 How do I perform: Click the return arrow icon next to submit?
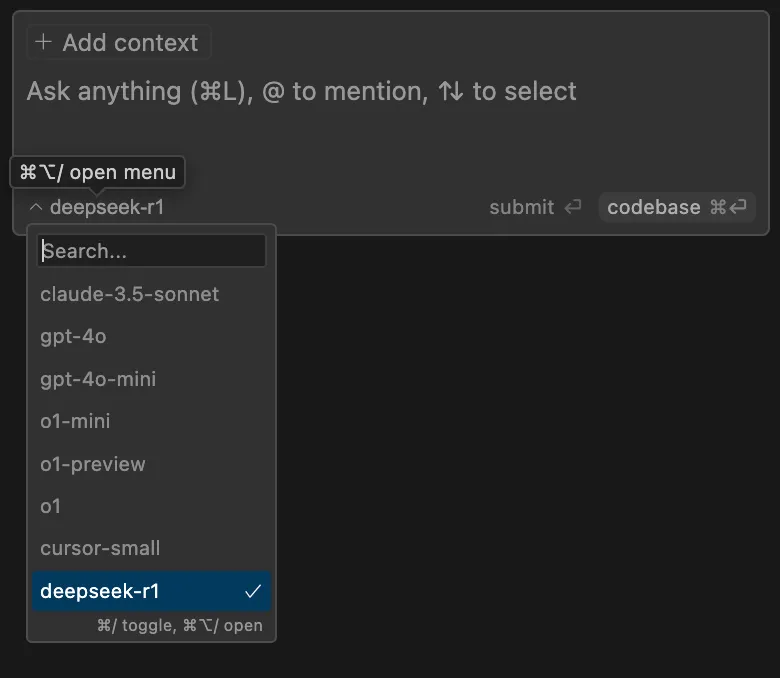tap(573, 207)
